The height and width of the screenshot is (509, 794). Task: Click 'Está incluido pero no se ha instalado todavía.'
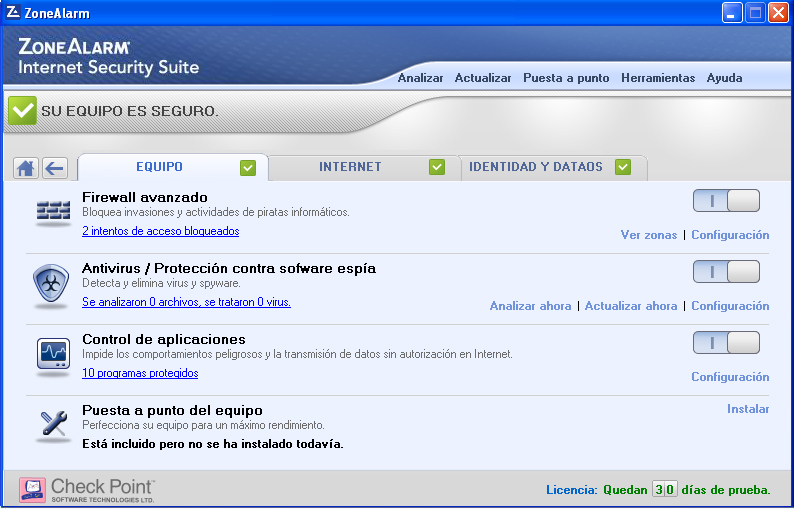(x=213, y=444)
